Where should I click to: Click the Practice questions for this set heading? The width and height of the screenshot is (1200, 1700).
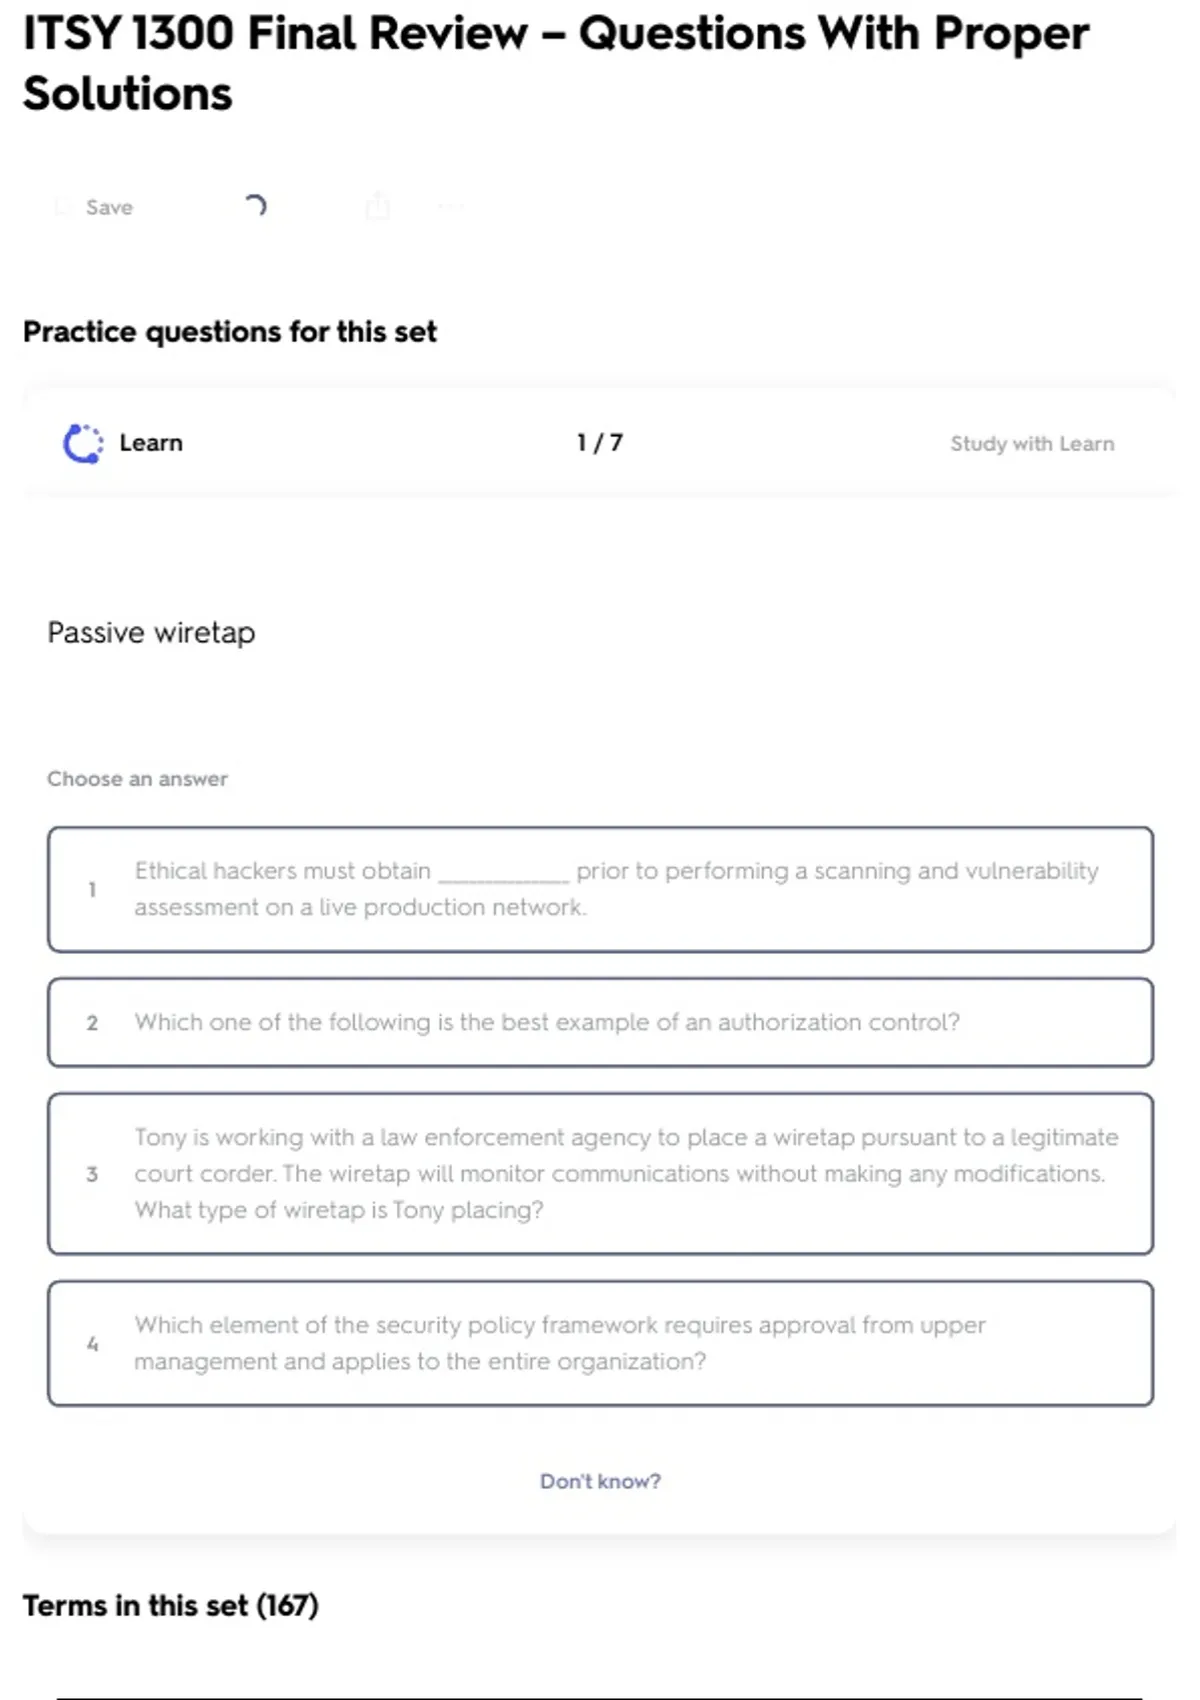[229, 331]
